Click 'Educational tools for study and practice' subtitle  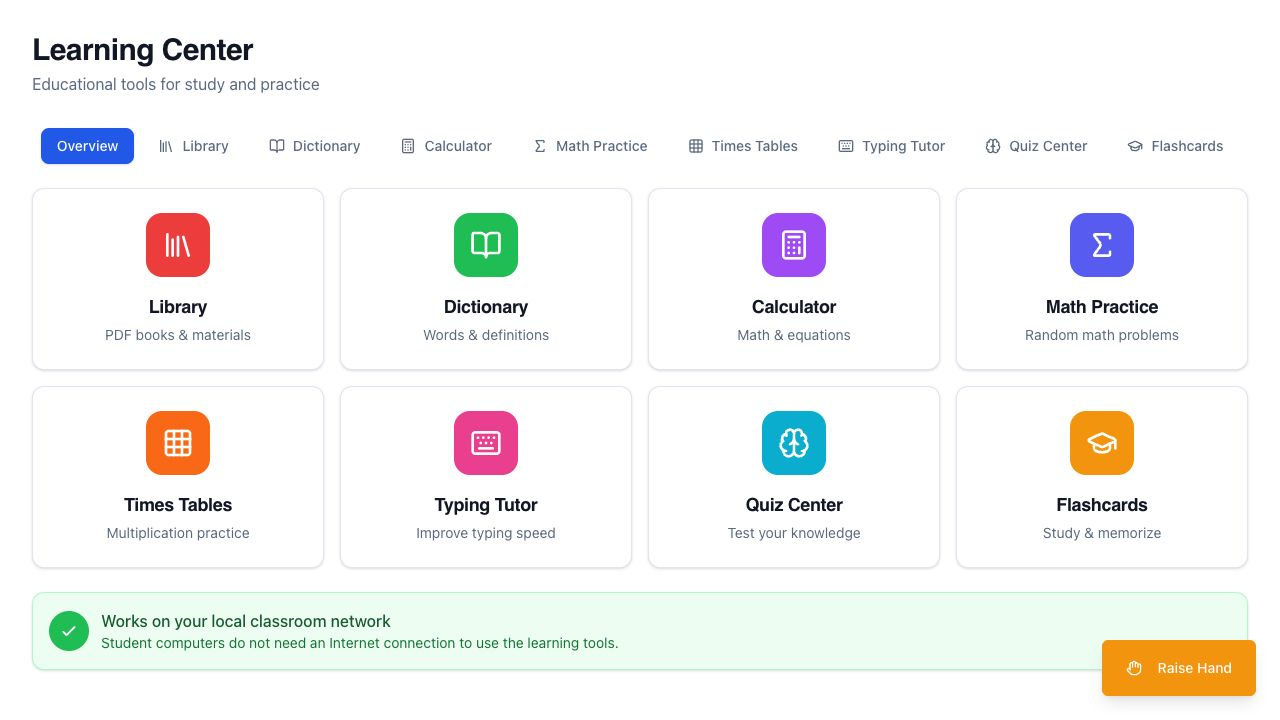pyautogui.click(x=176, y=84)
